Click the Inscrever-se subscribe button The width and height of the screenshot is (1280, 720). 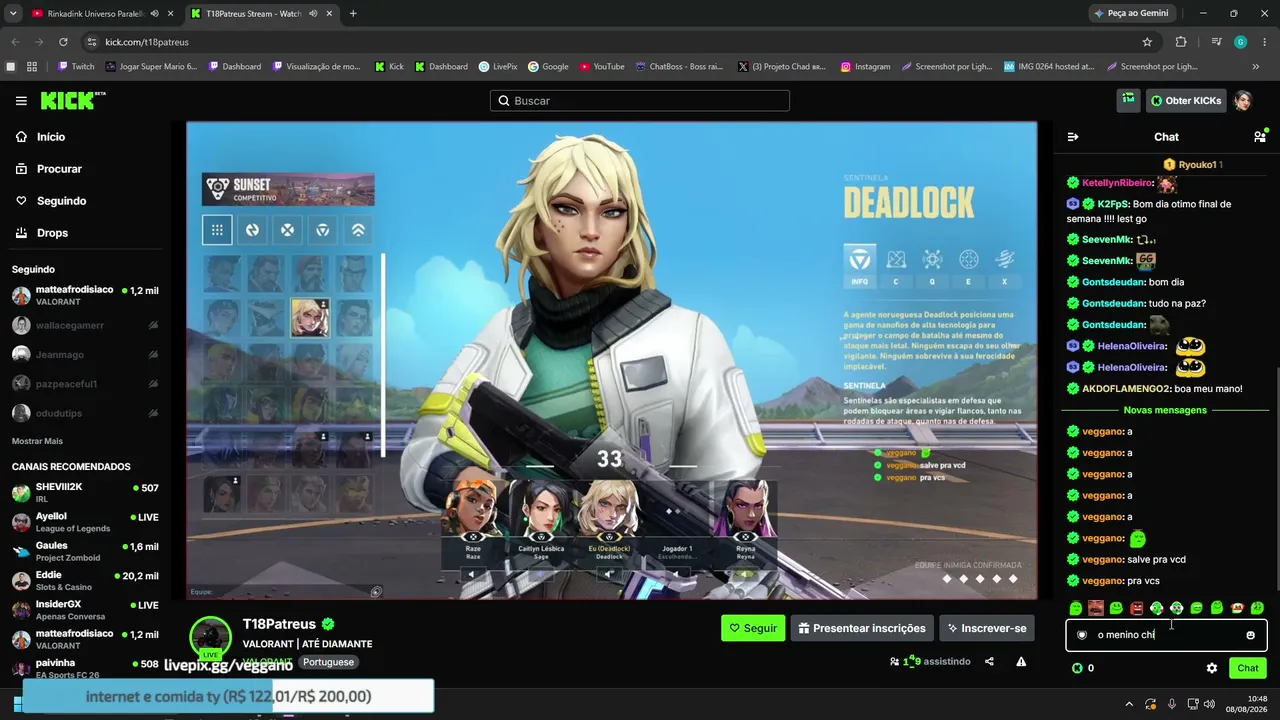[x=987, y=628]
